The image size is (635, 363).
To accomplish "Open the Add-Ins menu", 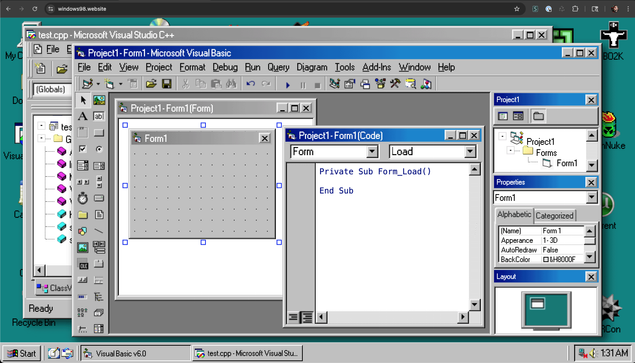I will [x=376, y=67].
